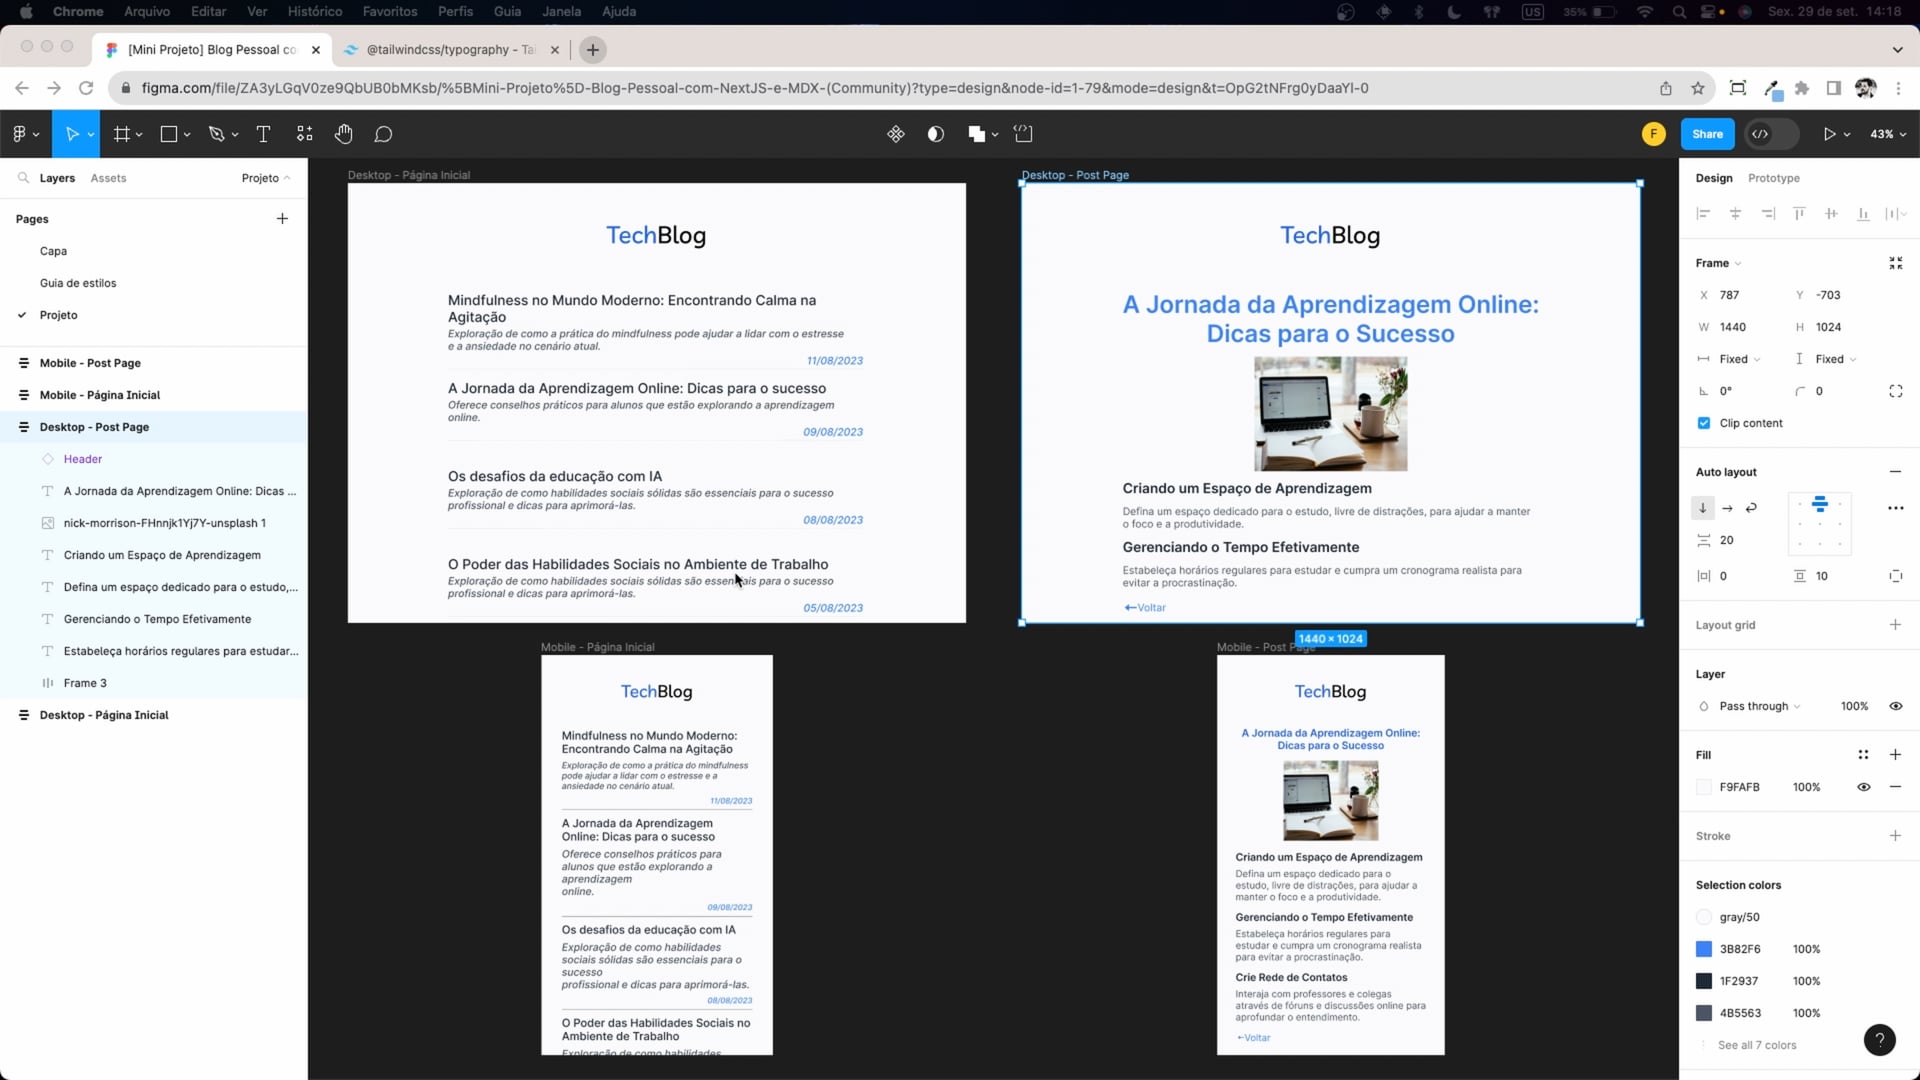This screenshot has height=1080, width=1920.
Task: Open the Resources tool
Action: point(305,134)
